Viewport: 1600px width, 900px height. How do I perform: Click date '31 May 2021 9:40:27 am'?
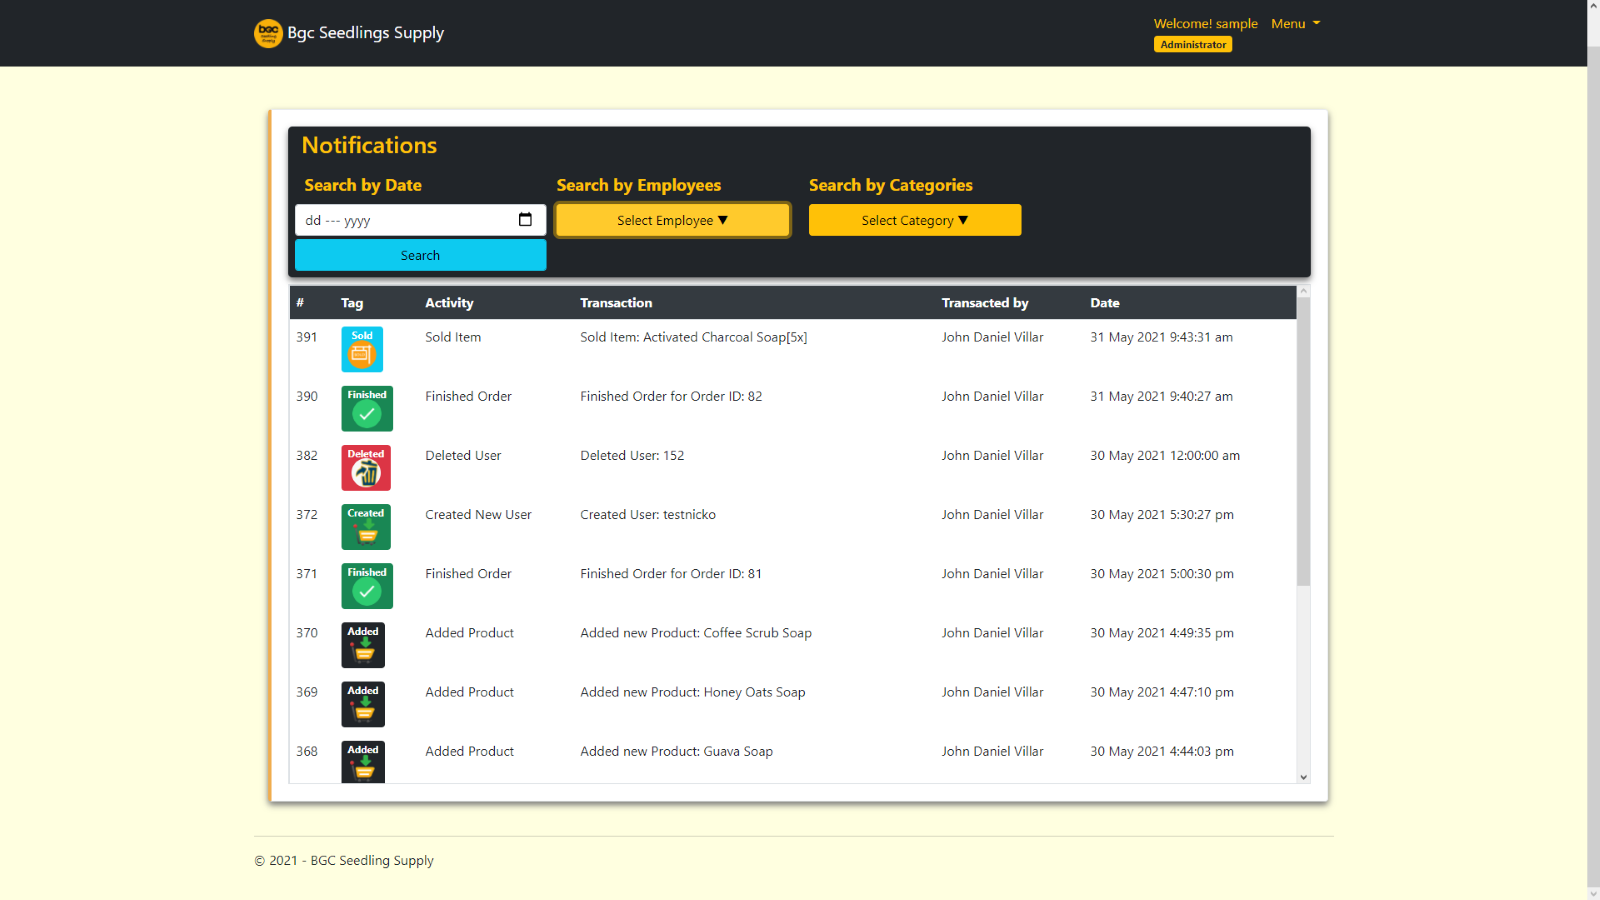click(1161, 396)
